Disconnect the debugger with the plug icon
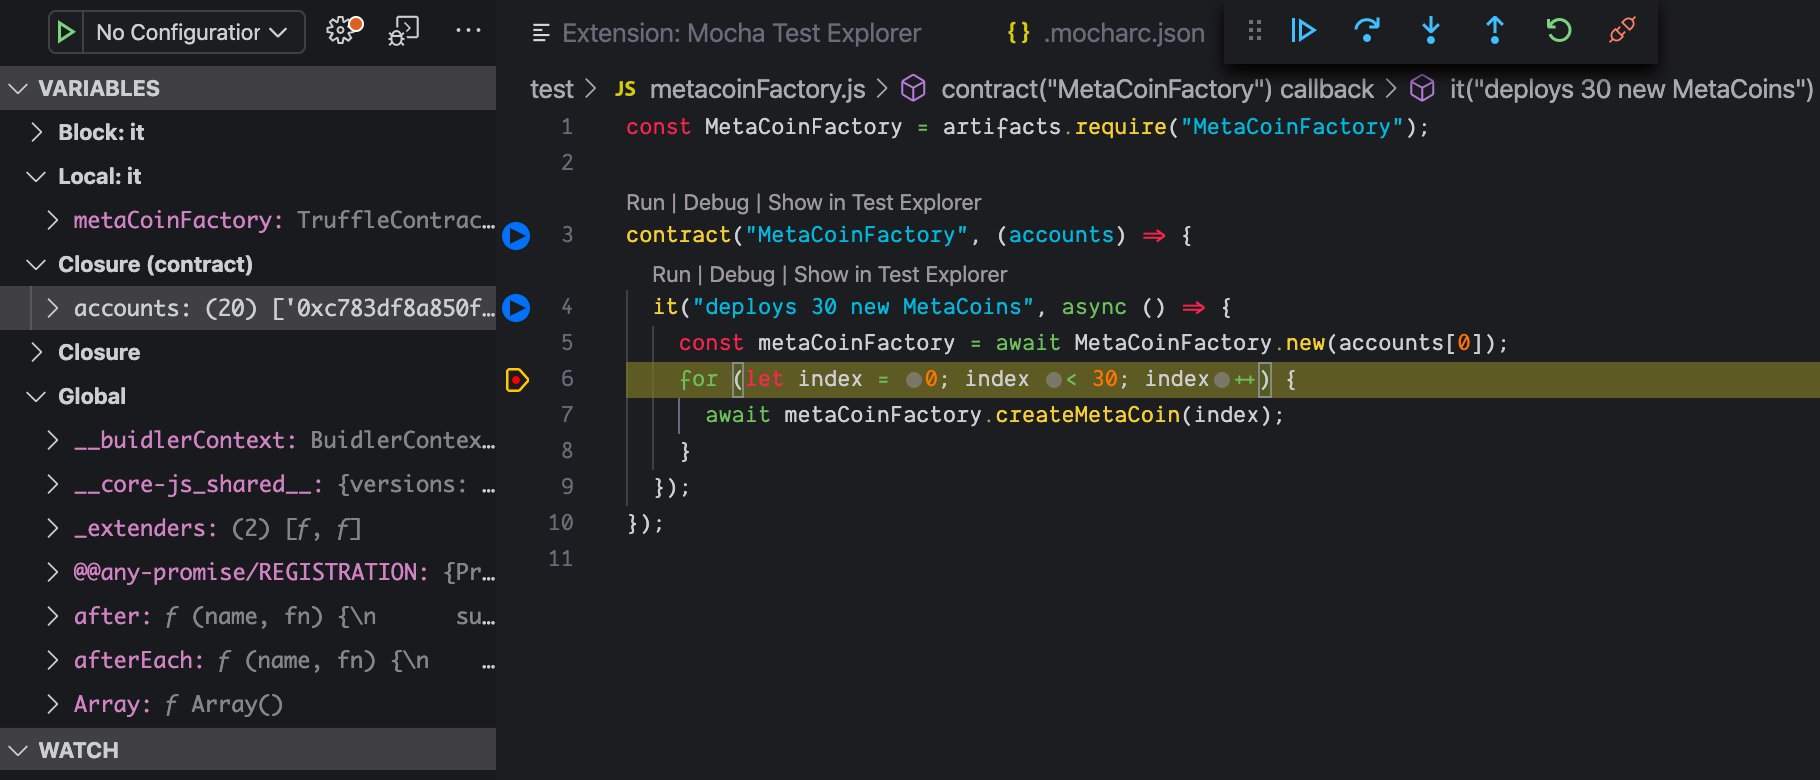This screenshot has height=780, width=1820. (x=1622, y=30)
